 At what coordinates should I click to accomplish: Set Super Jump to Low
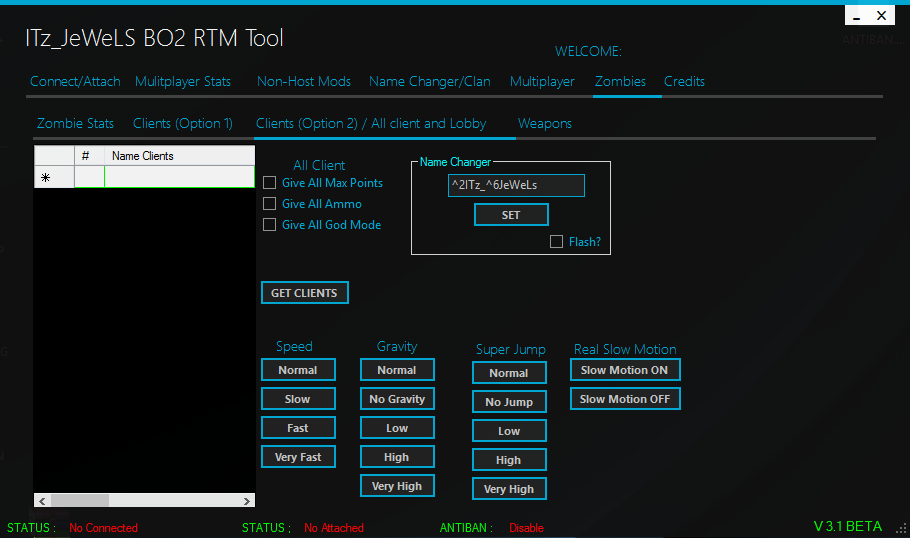point(509,431)
